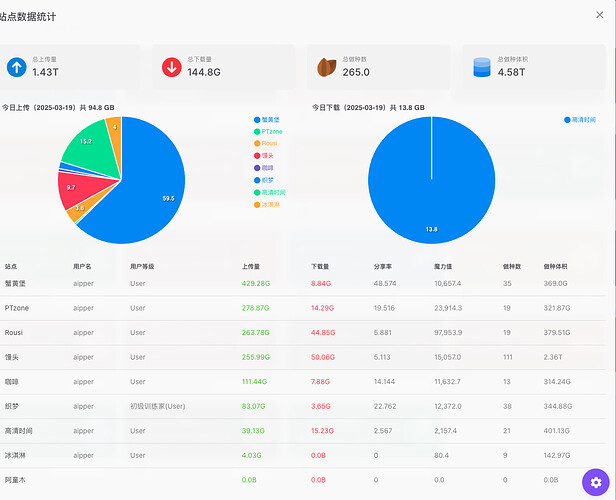Sort by the 做种体积 column header

[555, 266]
